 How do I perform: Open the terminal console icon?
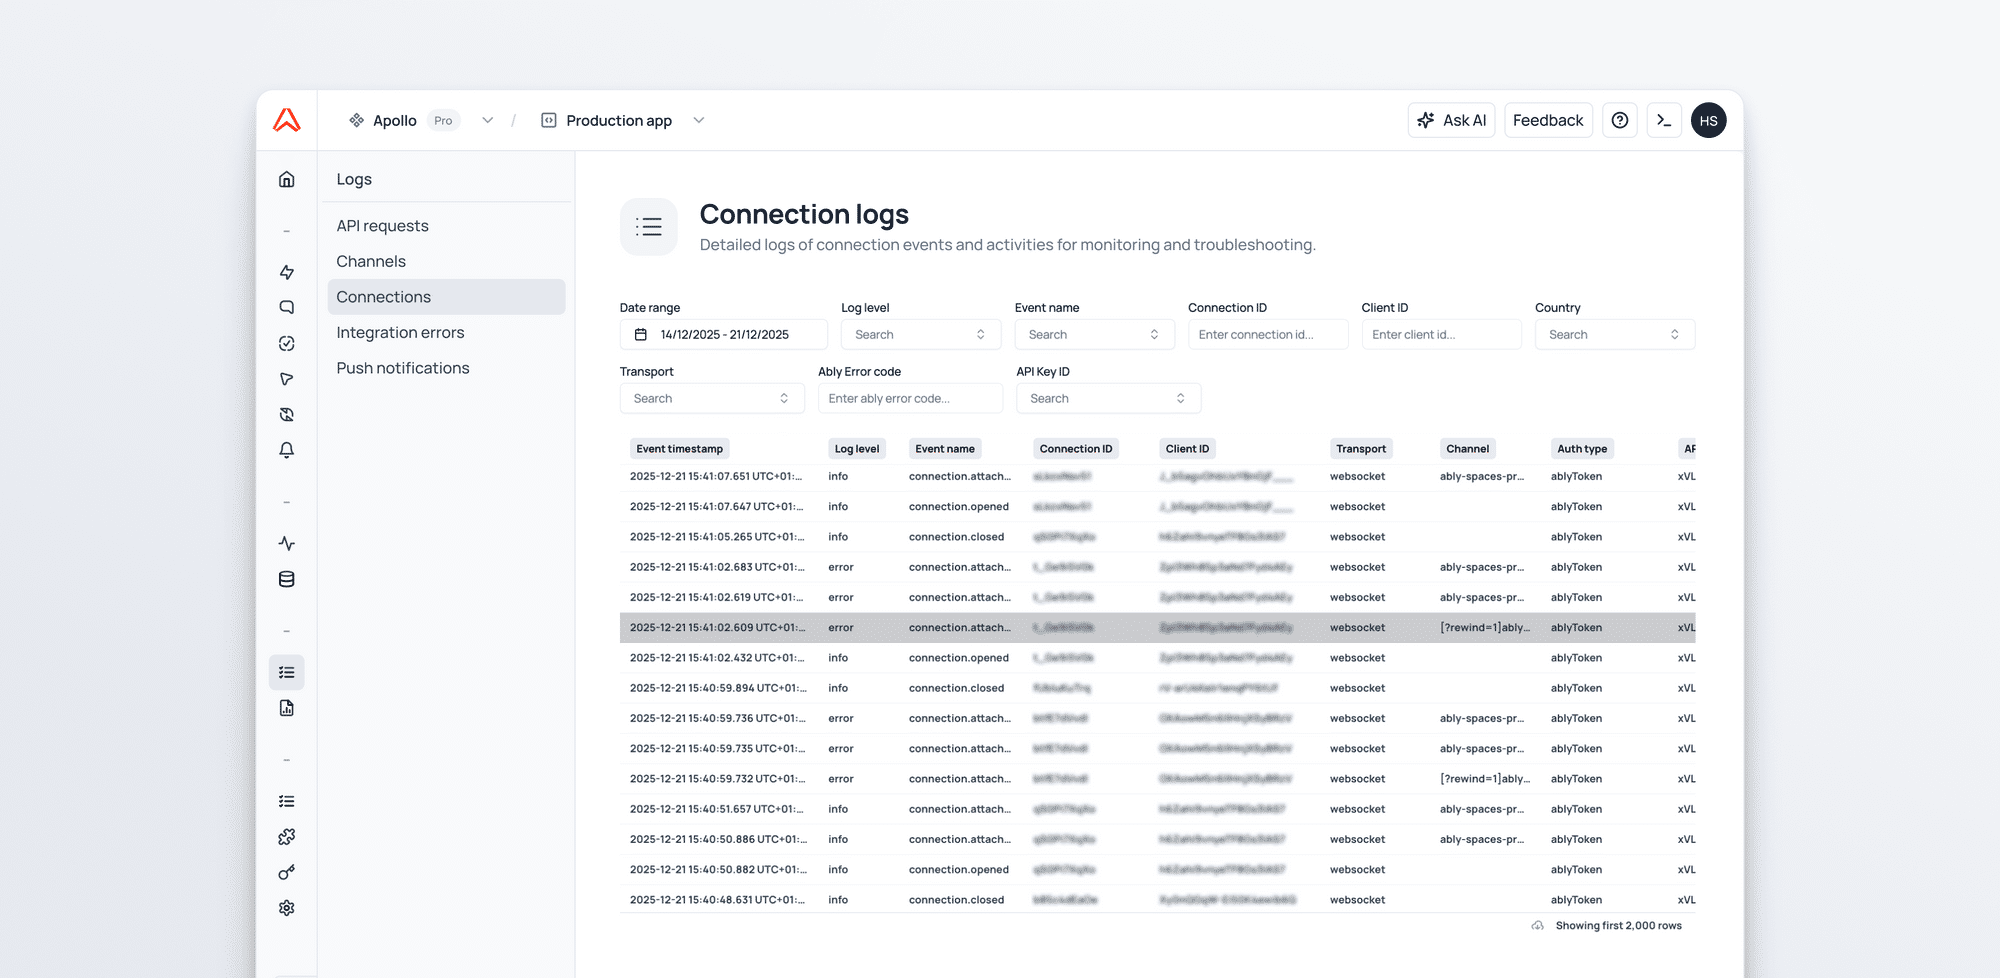[1664, 120]
